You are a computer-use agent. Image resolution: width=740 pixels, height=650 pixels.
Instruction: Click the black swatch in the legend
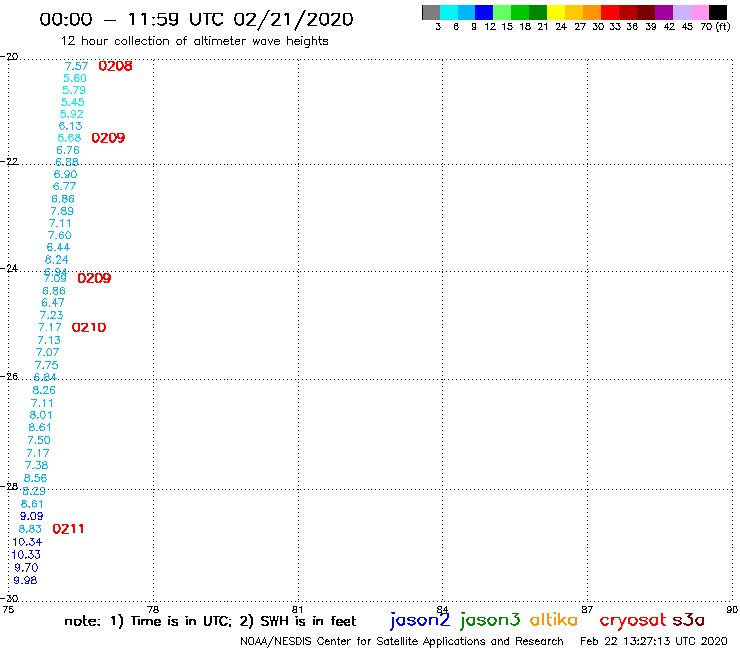point(718,12)
